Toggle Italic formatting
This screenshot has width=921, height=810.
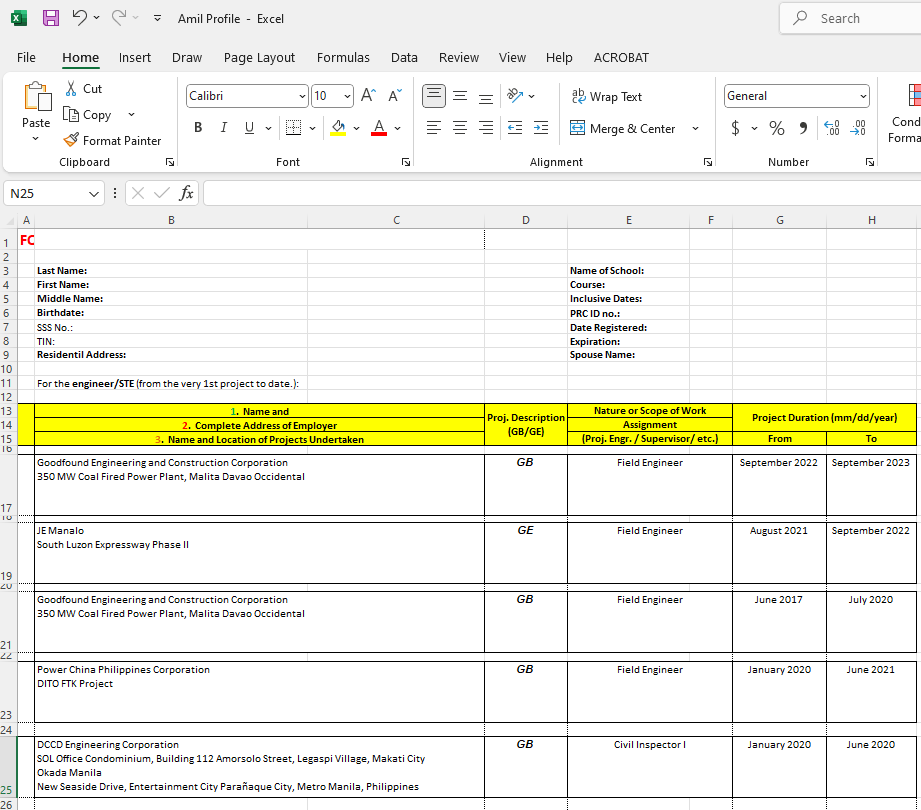pos(223,128)
